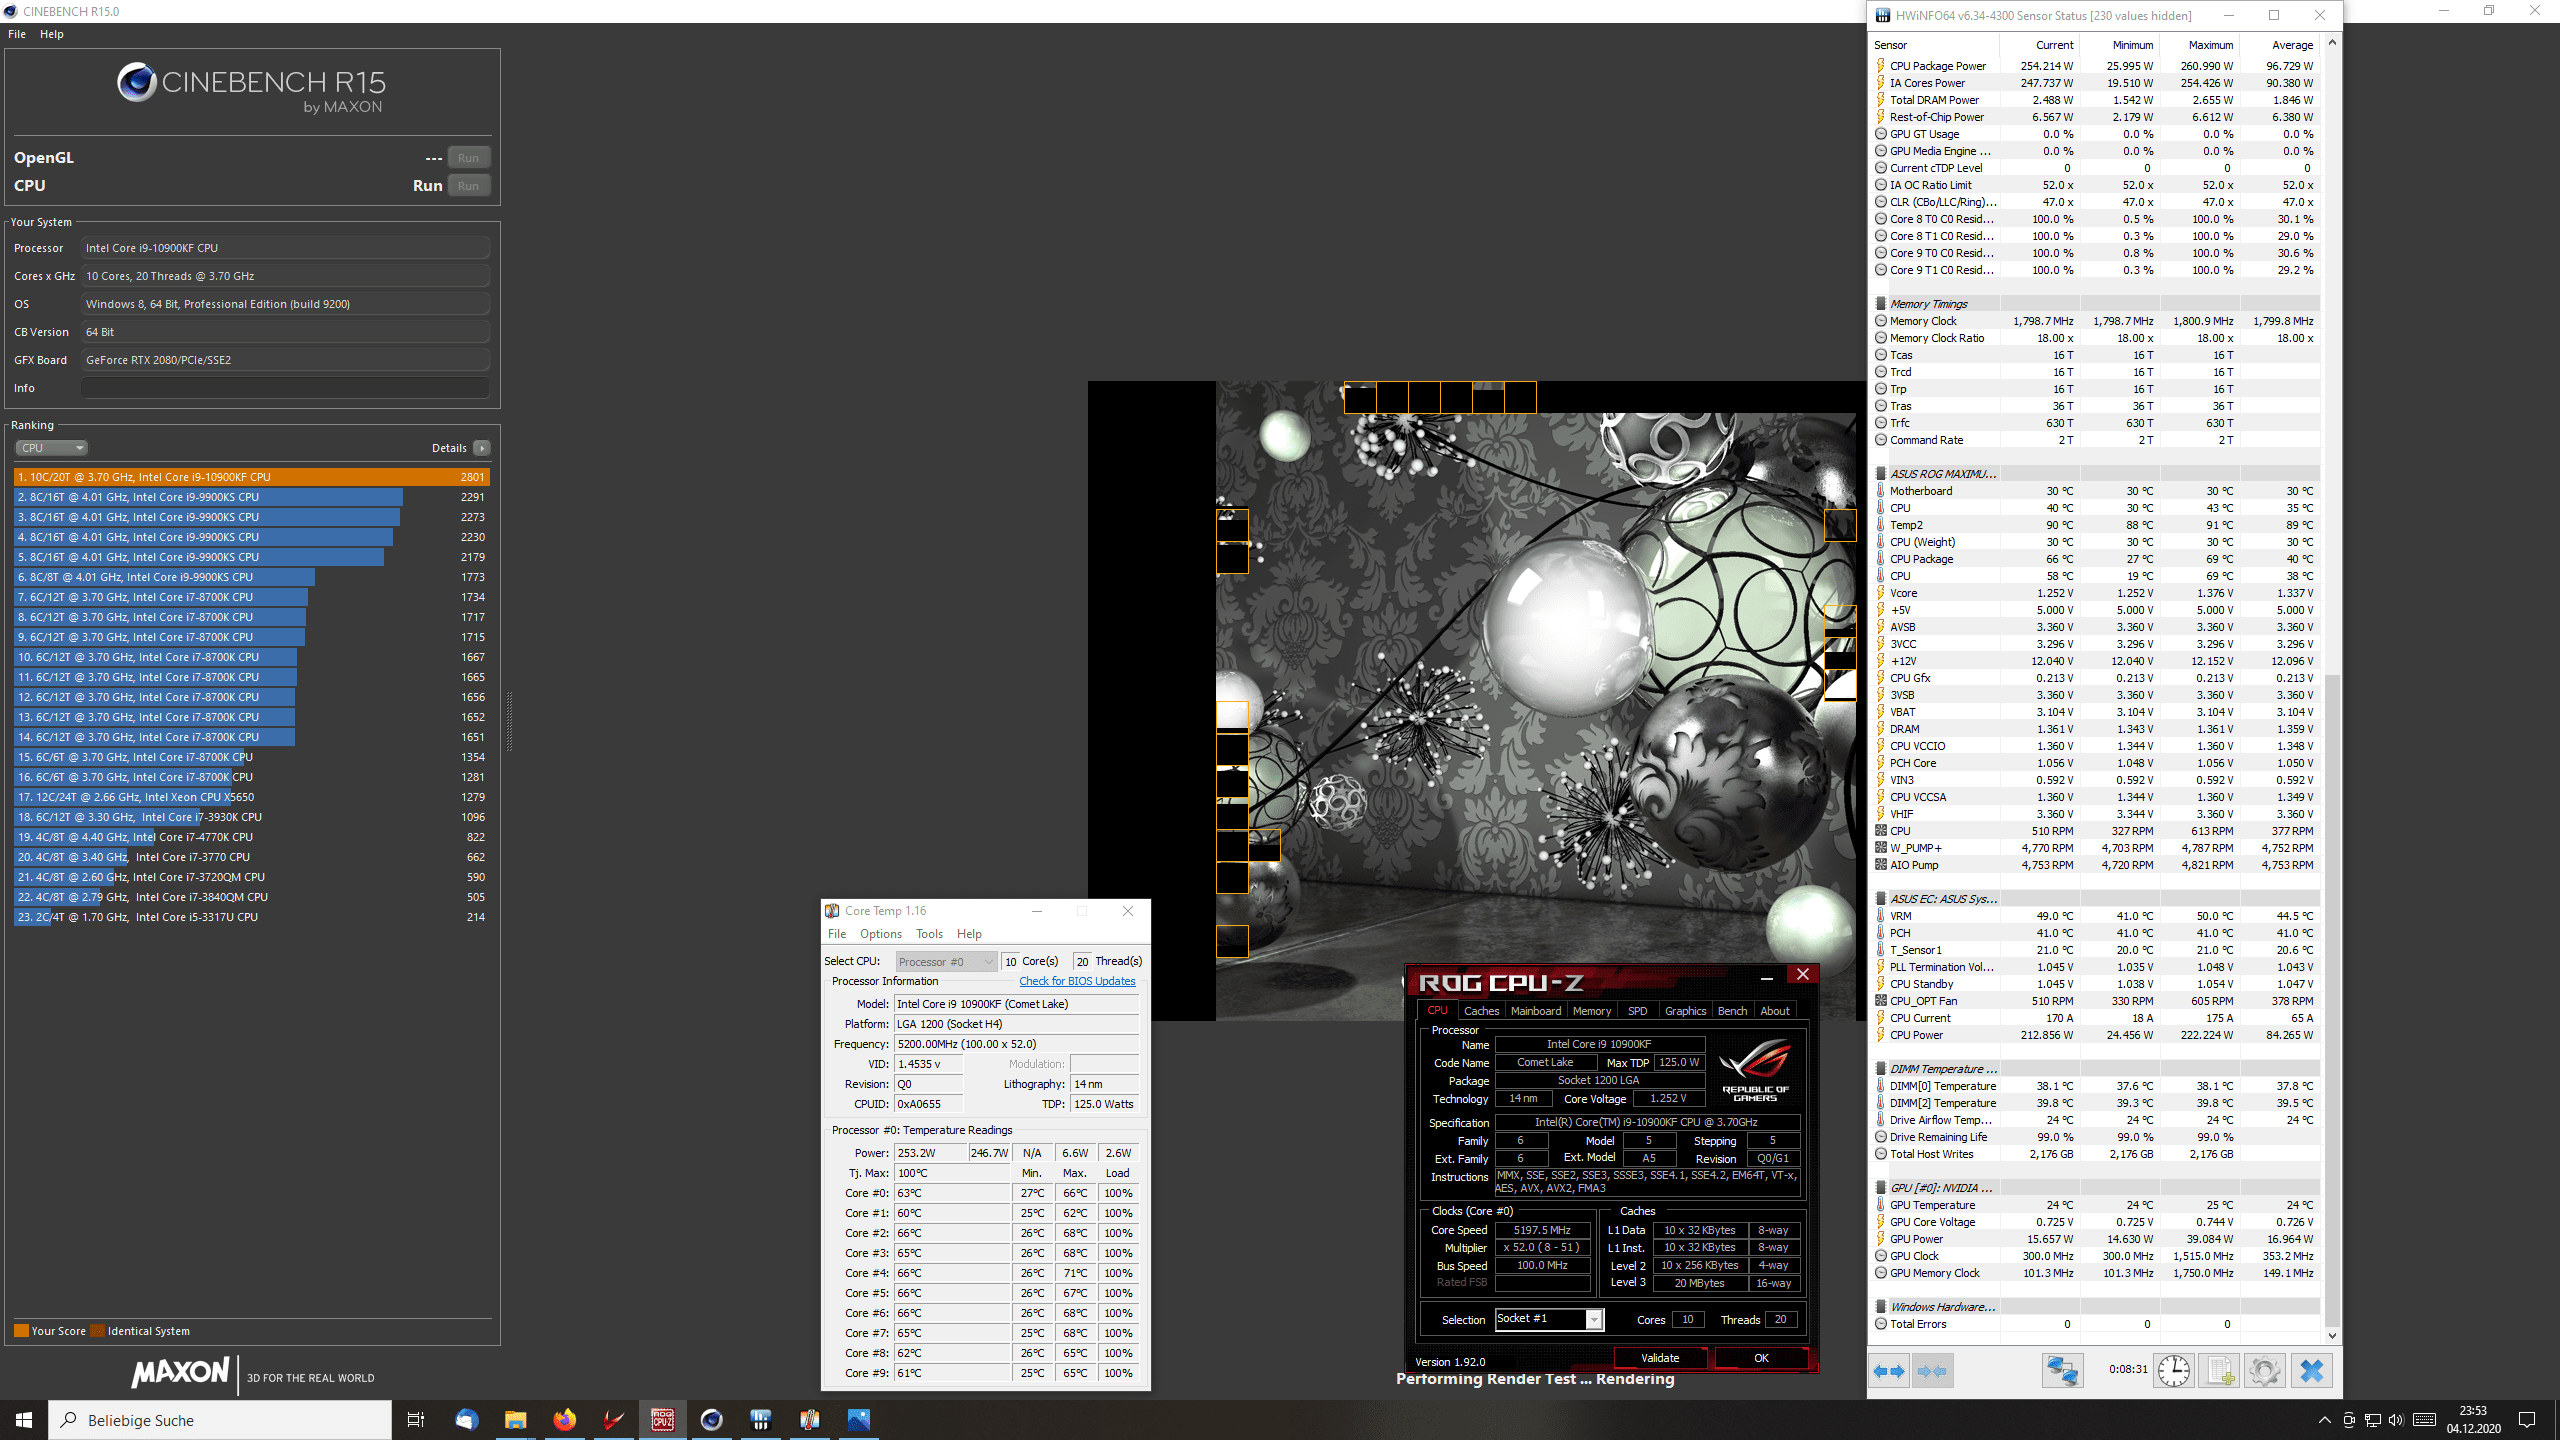The height and width of the screenshot is (1440, 2560).
Task: Launch Firefox from the taskbar
Action: point(564,1420)
